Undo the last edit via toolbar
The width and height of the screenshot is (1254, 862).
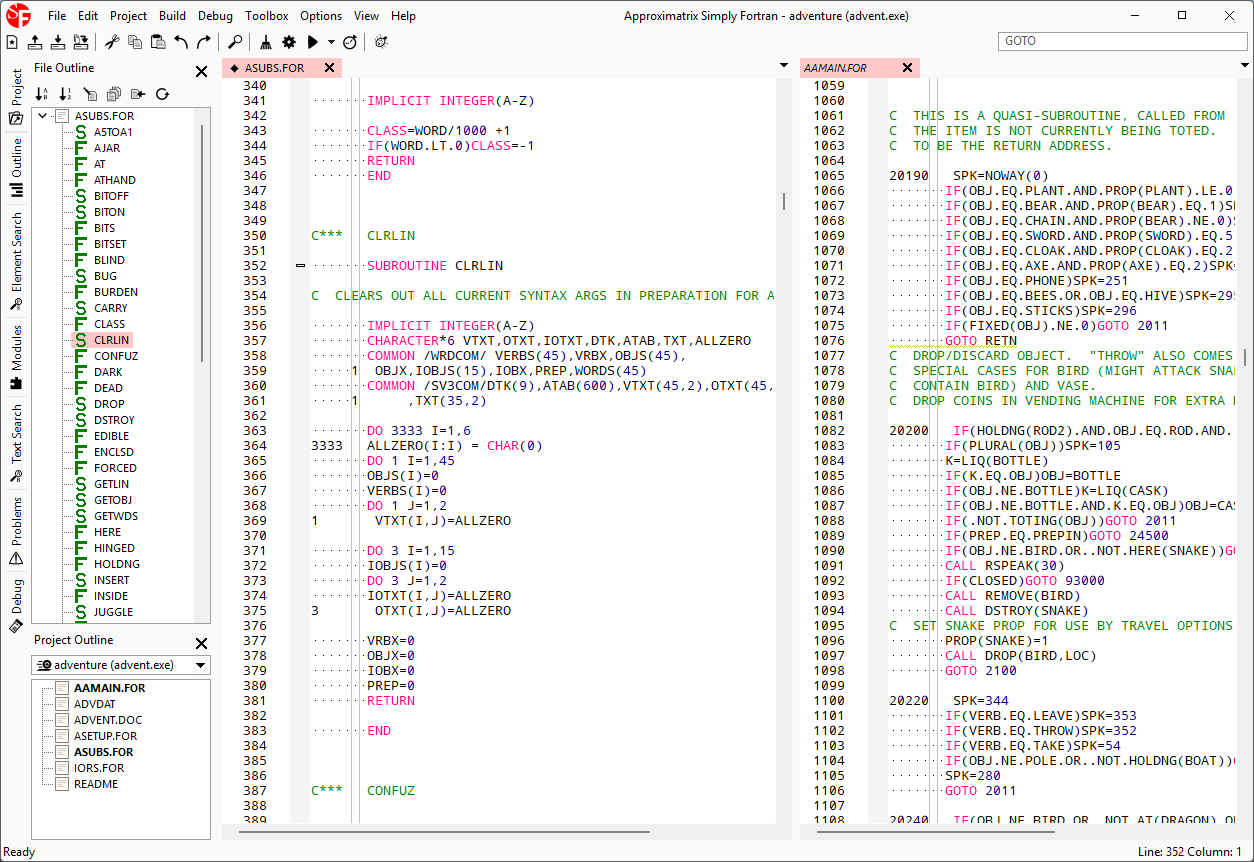[x=181, y=42]
